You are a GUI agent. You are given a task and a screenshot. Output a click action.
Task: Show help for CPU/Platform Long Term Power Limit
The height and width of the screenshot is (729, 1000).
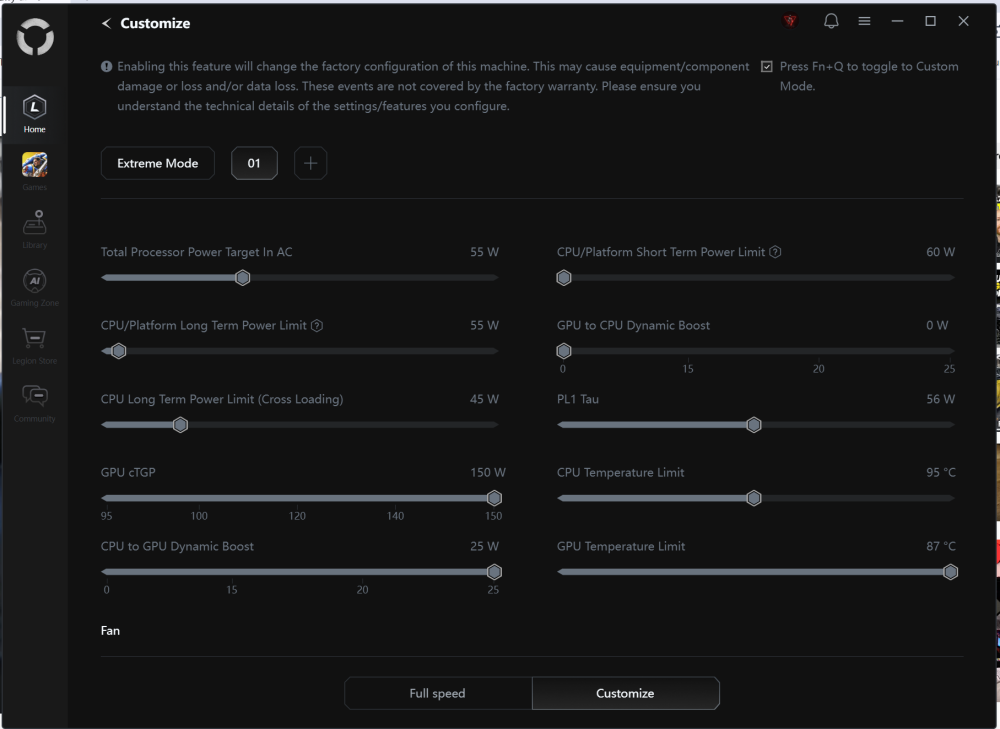[317, 326]
